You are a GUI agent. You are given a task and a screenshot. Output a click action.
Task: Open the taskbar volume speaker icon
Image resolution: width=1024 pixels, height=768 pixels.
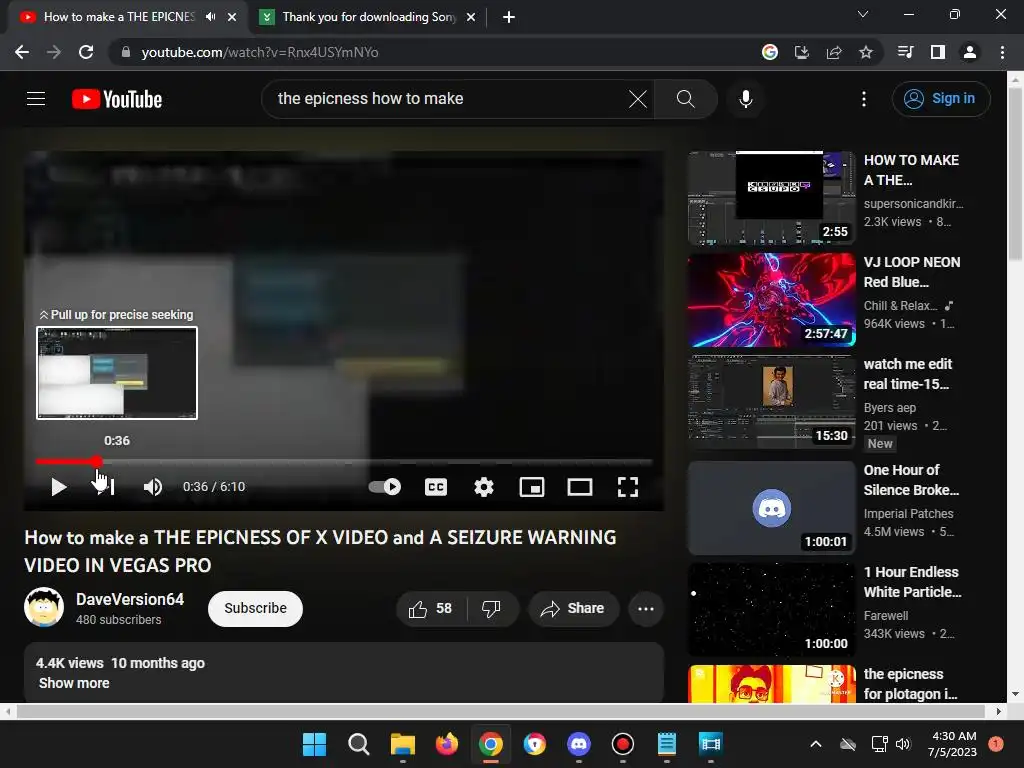[x=903, y=744]
